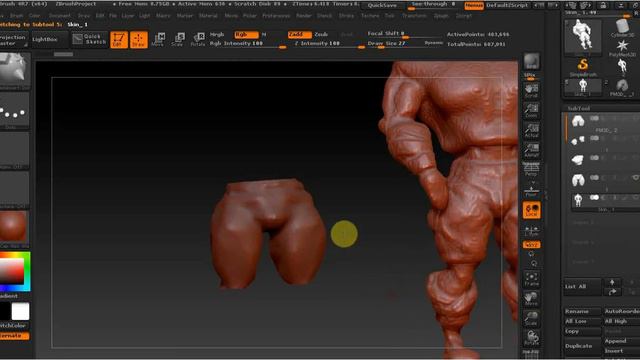Open the Quick Sketch tool

point(90,39)
